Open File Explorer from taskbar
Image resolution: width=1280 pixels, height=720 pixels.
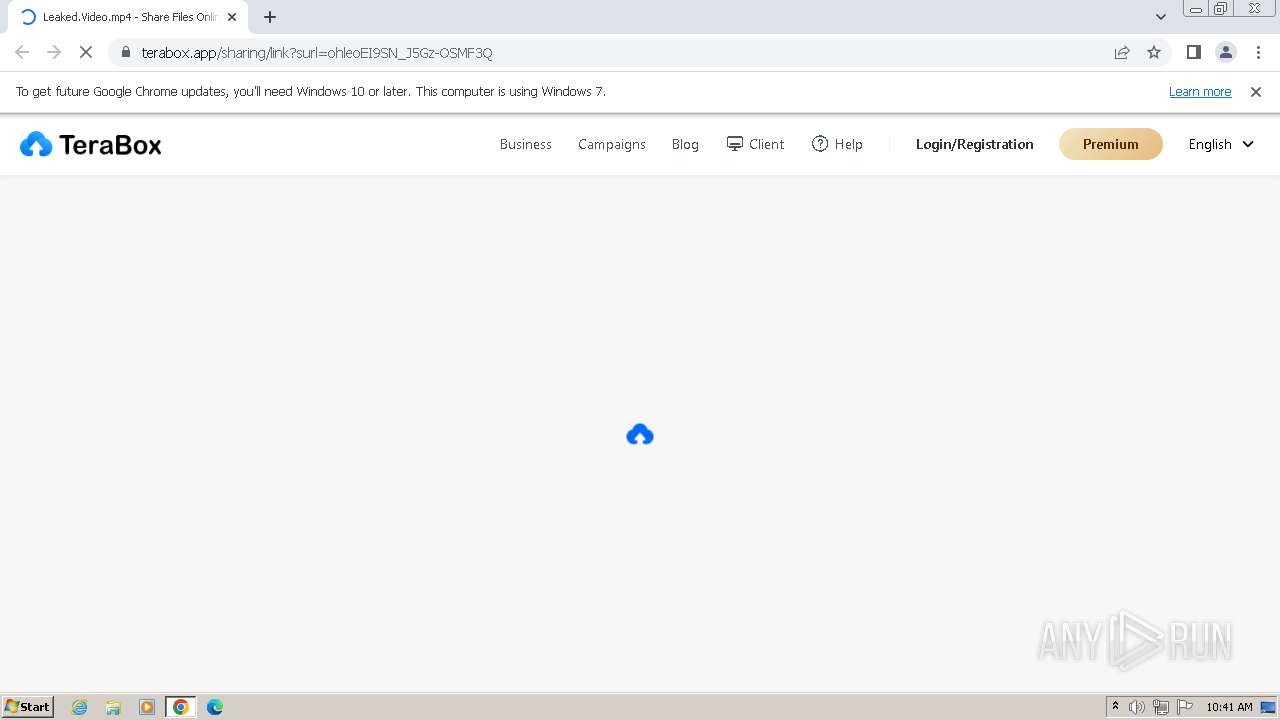click(x=113, y=707)
